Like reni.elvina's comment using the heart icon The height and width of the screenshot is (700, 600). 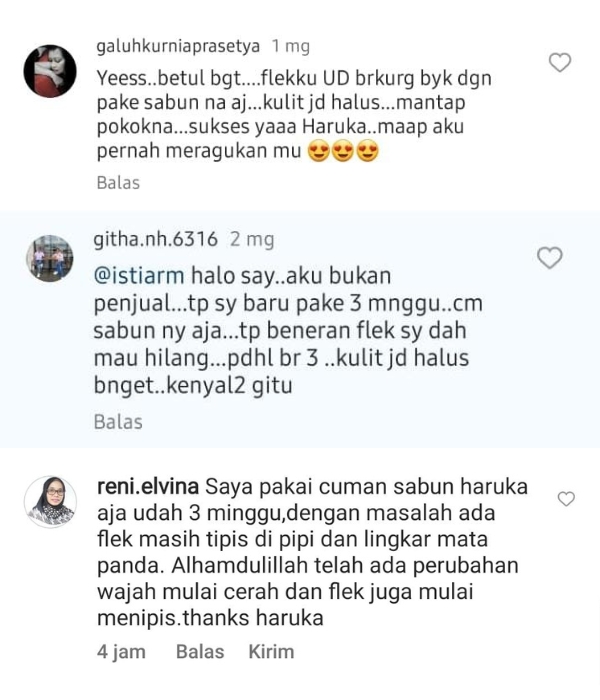tap(566, 499)
